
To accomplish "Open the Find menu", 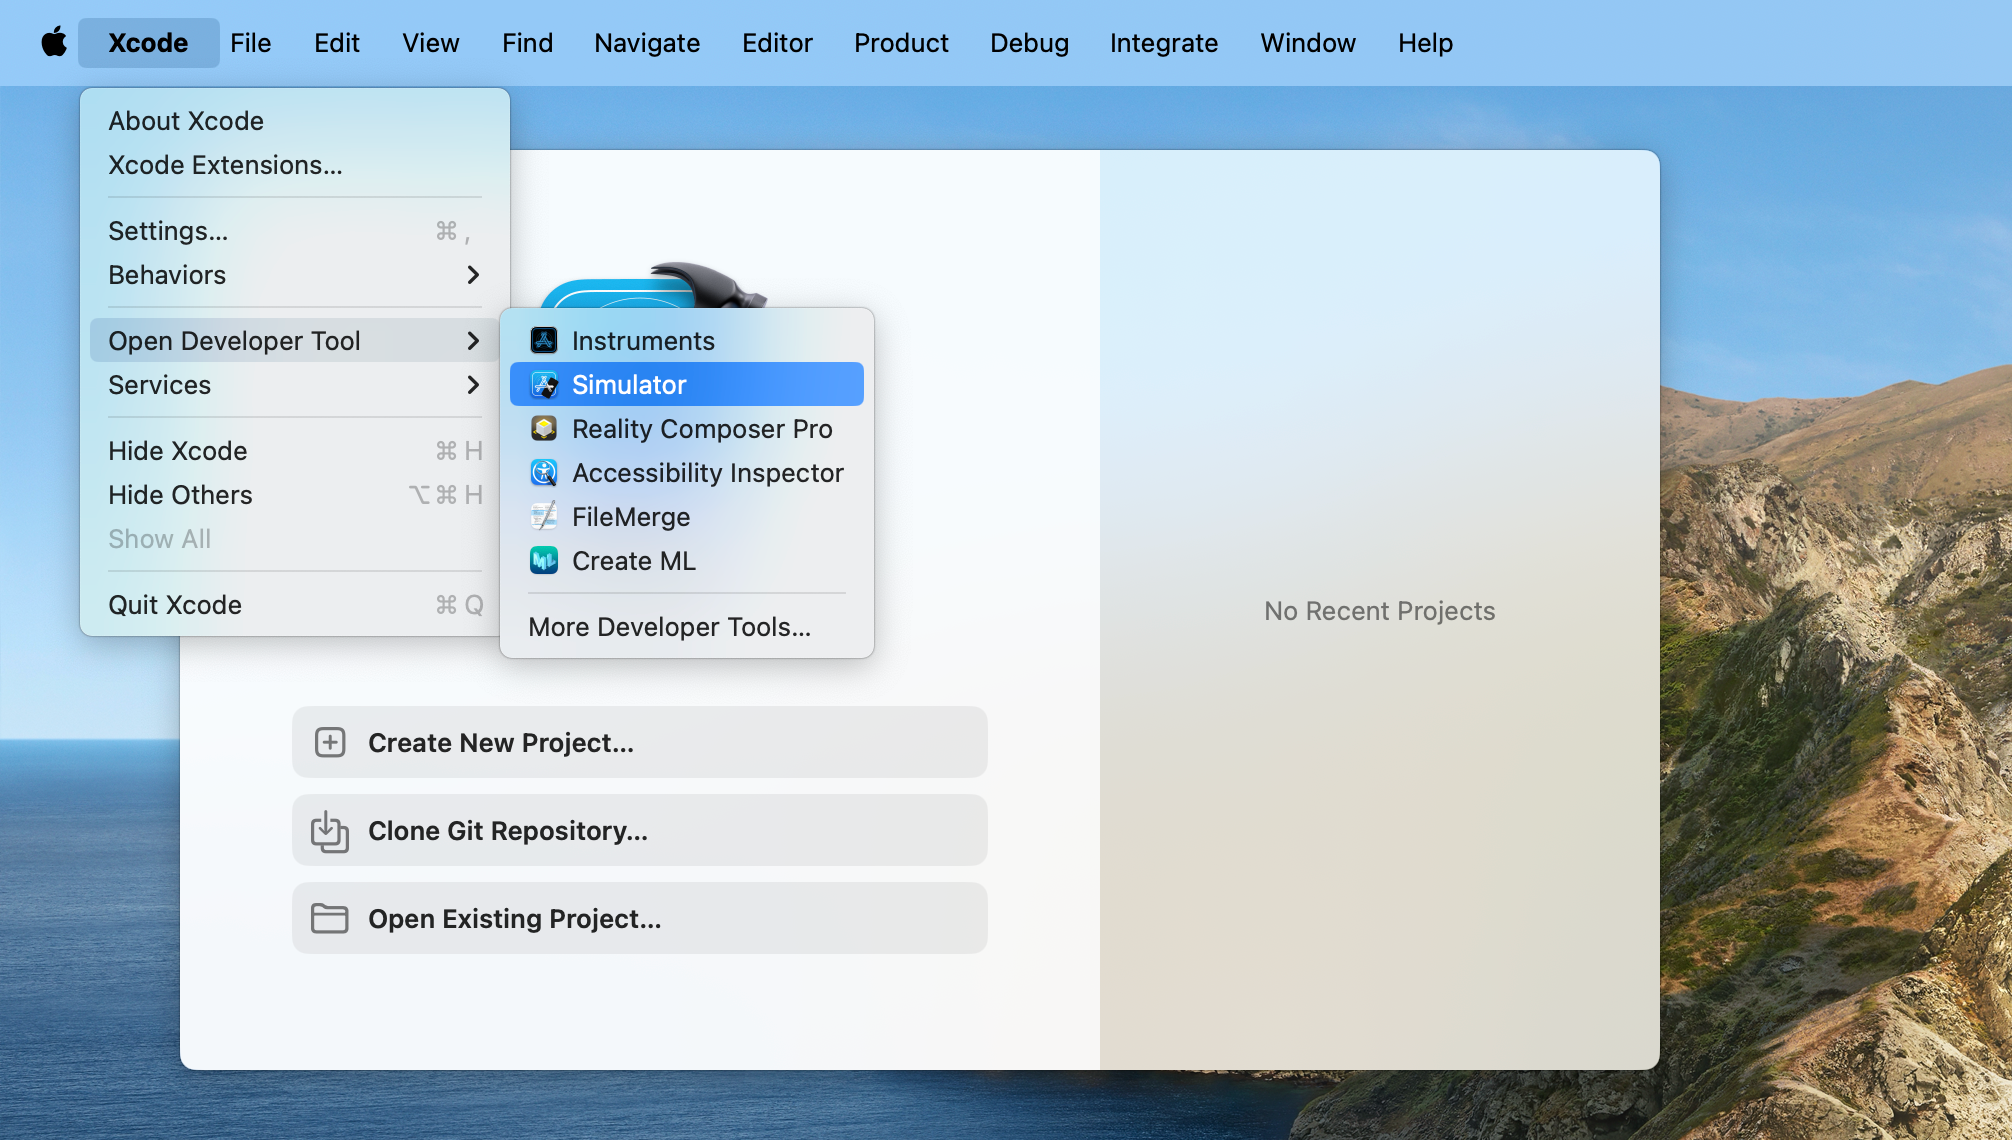I will tap(527, 43).
